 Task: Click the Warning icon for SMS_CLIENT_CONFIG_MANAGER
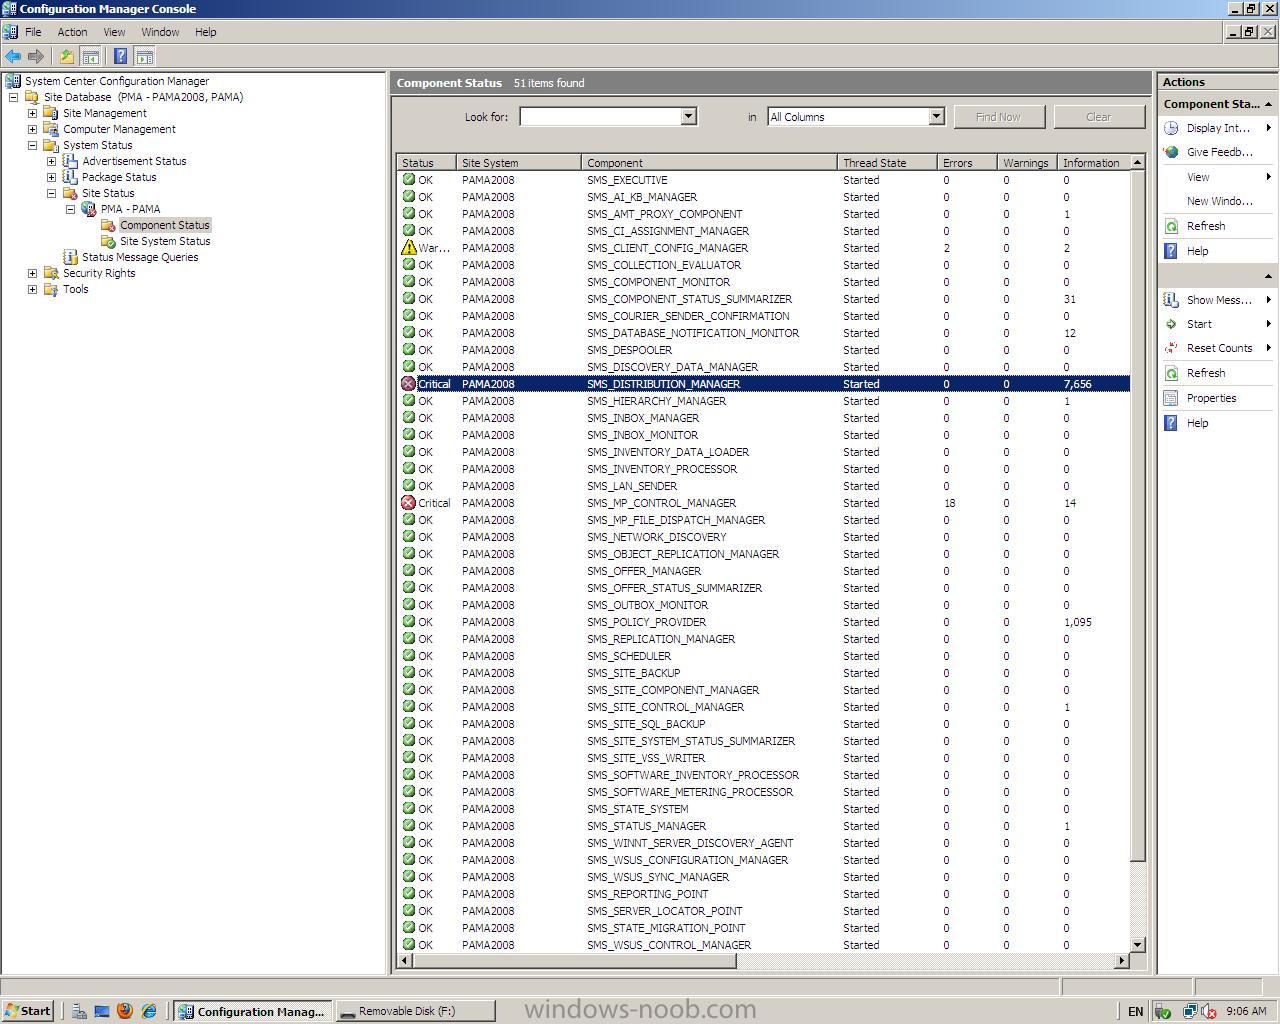click(408, 248)
